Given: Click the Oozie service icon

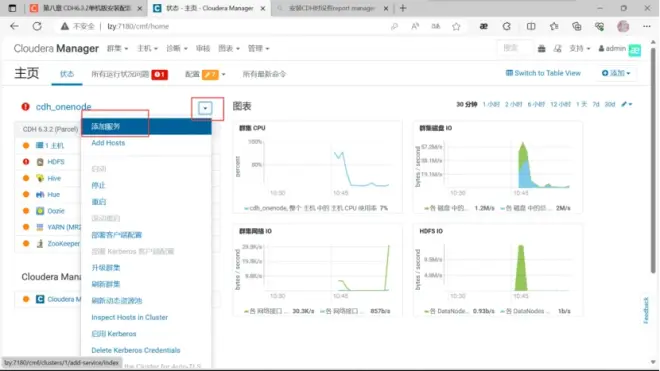Looking at the screenshot, I should coord(40,211).
